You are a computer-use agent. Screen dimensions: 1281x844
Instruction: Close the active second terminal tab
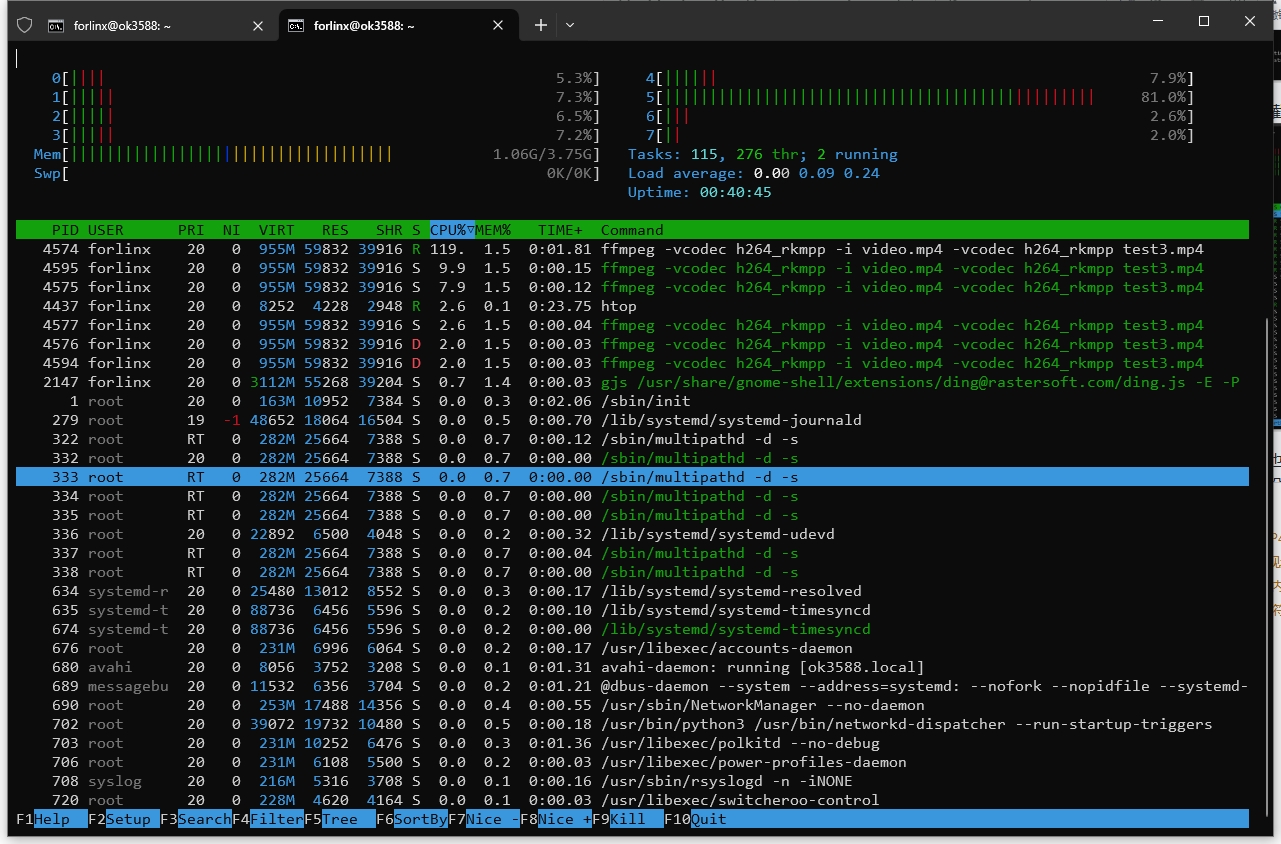497,26
